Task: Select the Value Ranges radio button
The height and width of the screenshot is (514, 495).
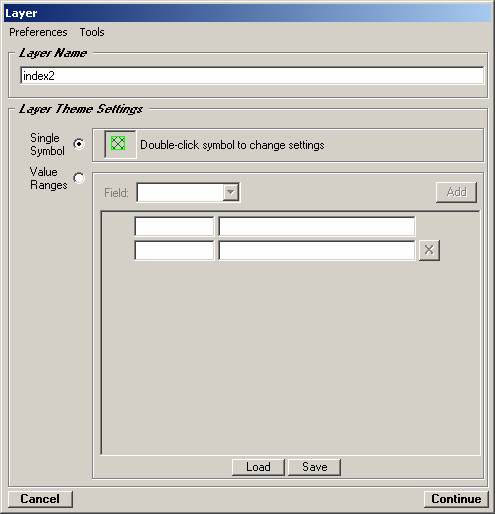Action: click(x=79, y=178)
